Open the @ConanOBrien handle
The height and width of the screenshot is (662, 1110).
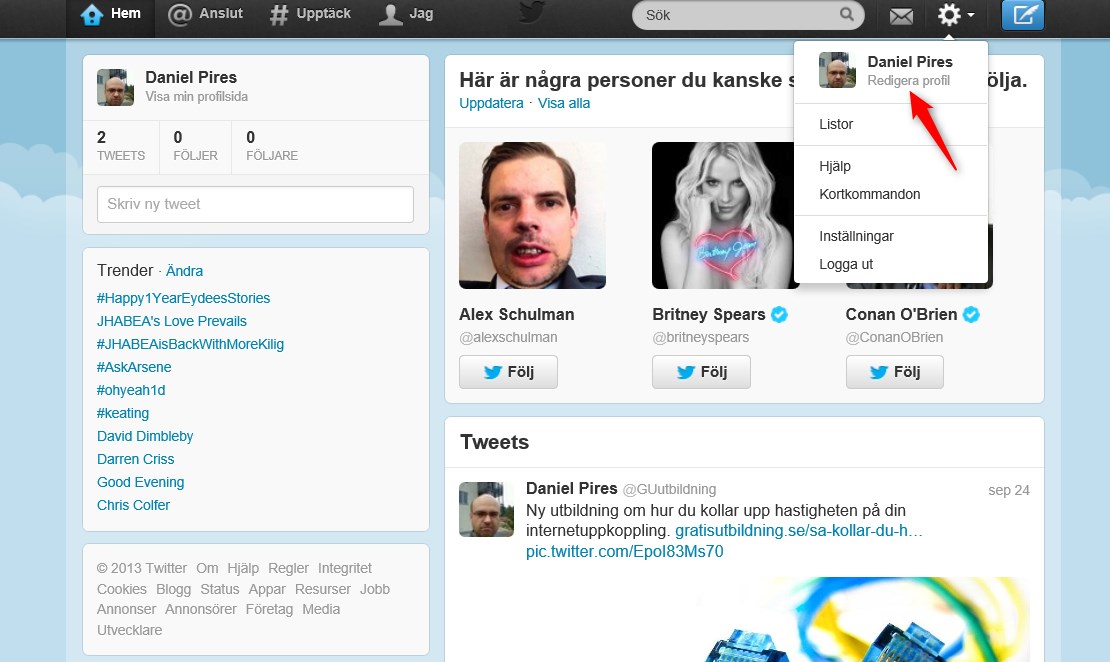(894, 338)
